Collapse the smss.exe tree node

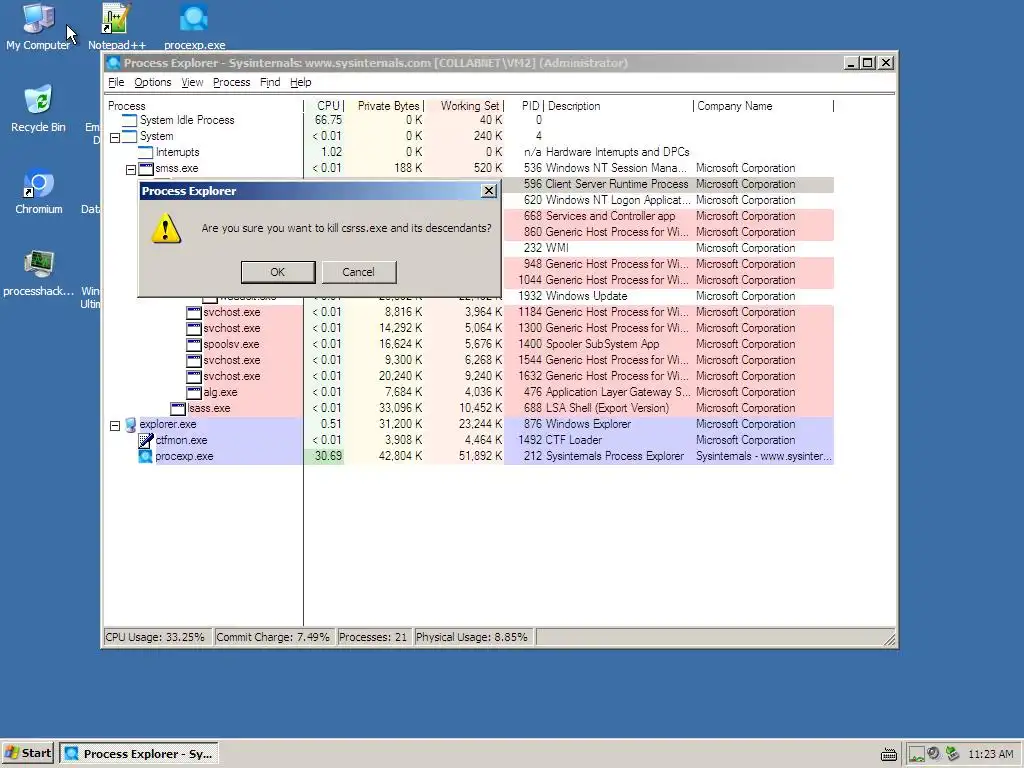[131, 169]
